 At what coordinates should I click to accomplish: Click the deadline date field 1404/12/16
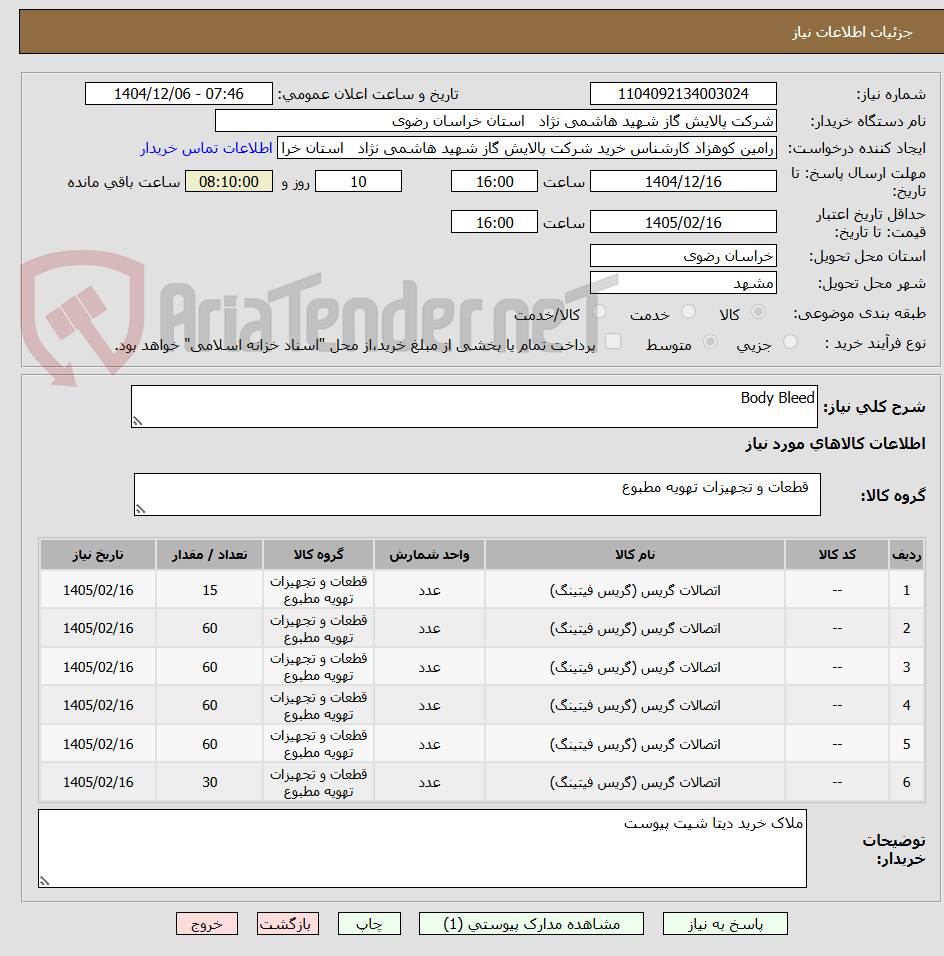click(683, 182)
